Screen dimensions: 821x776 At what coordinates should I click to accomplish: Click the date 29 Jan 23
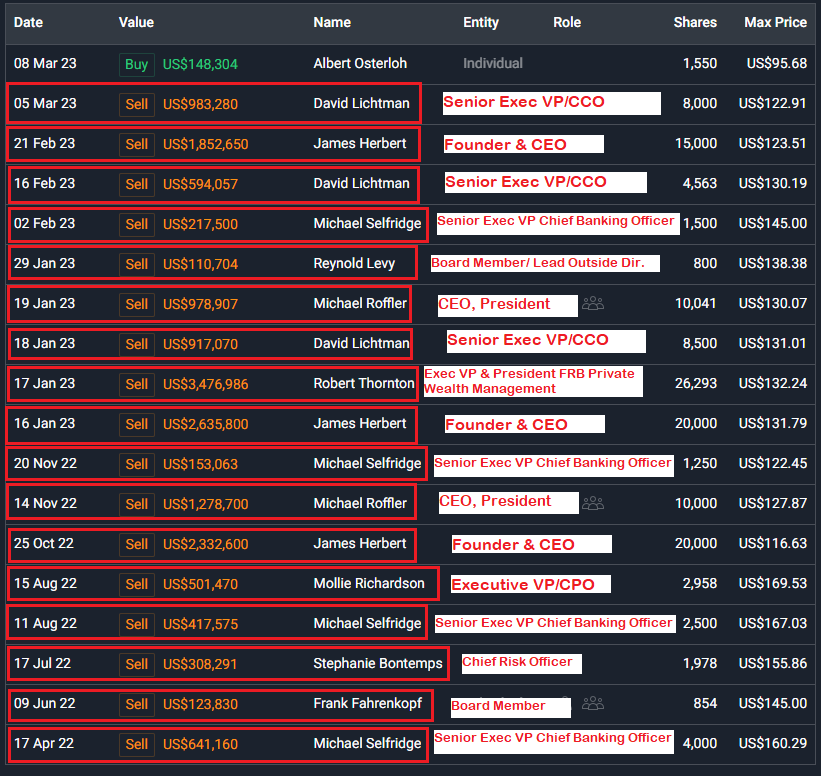point(45,263)
